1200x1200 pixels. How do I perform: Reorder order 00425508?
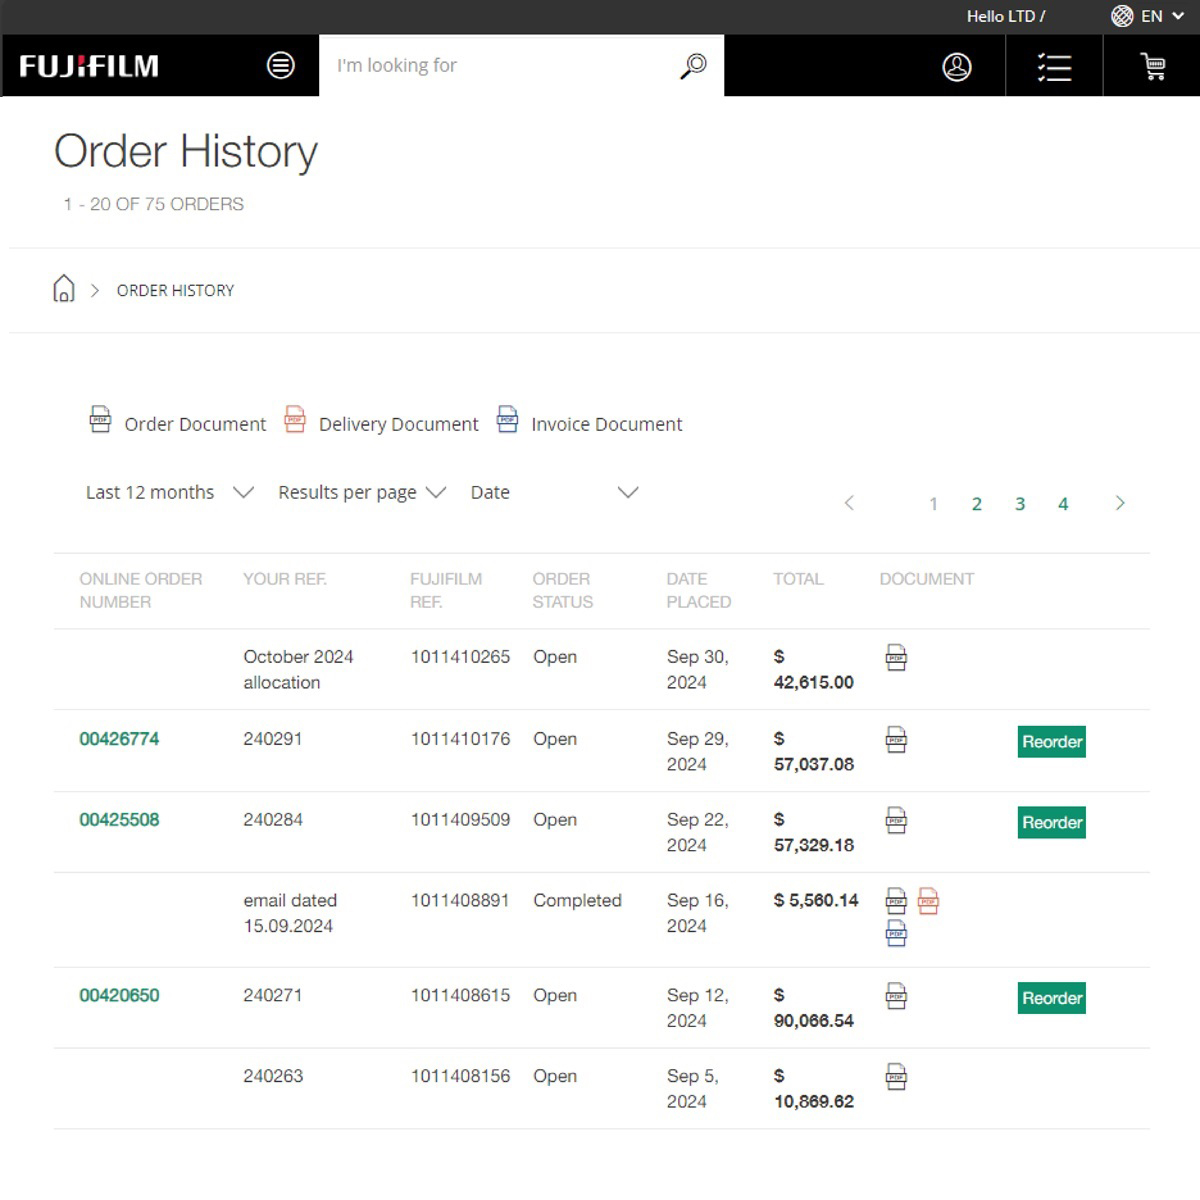(x=1051, y=822)
